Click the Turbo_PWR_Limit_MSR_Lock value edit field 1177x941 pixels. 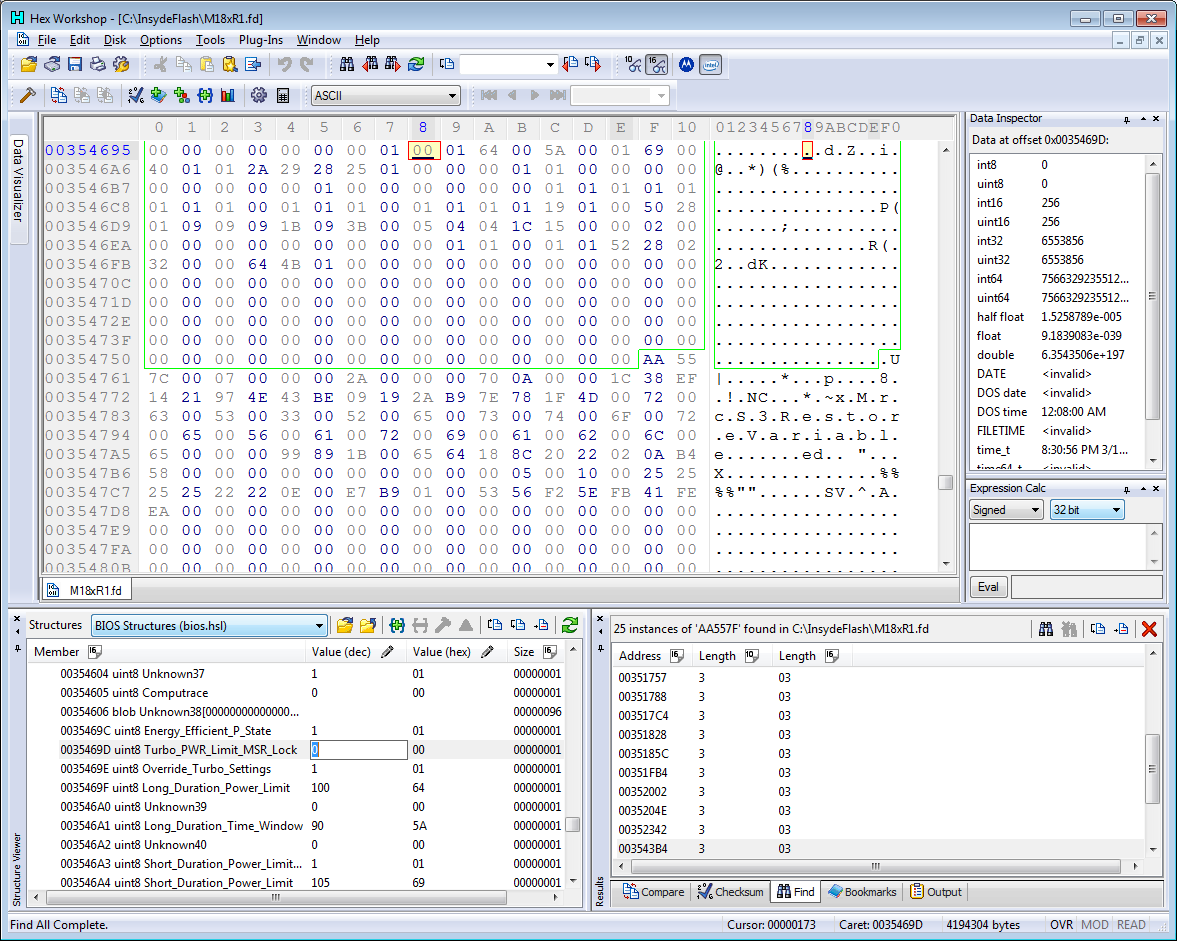(x=359, y=750)
